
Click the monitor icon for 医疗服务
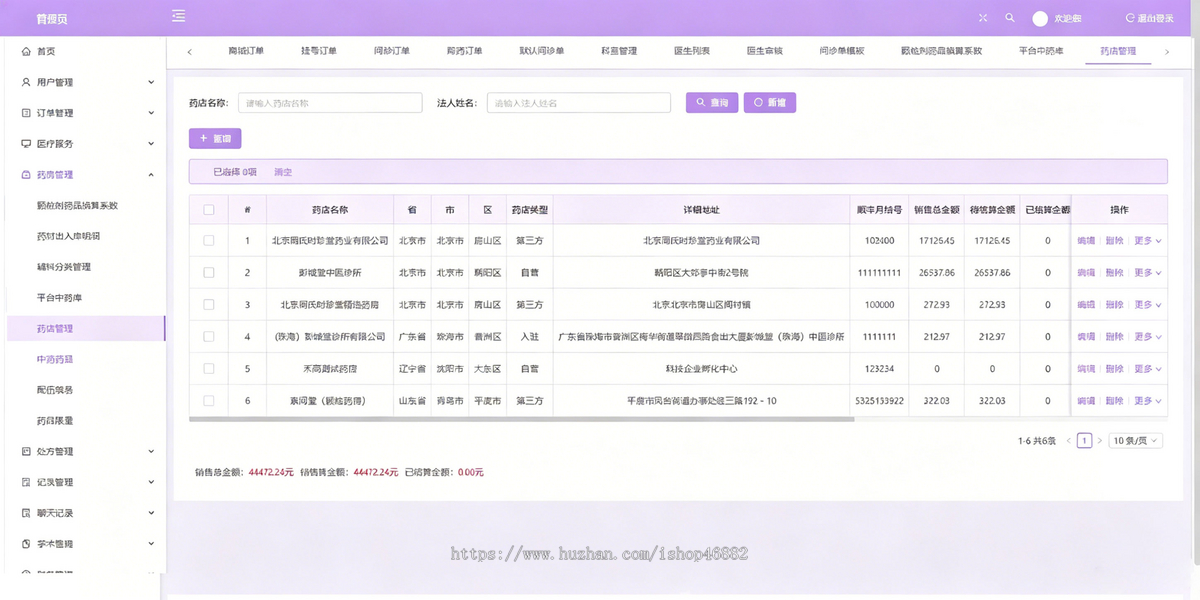[x=26, y=144]
